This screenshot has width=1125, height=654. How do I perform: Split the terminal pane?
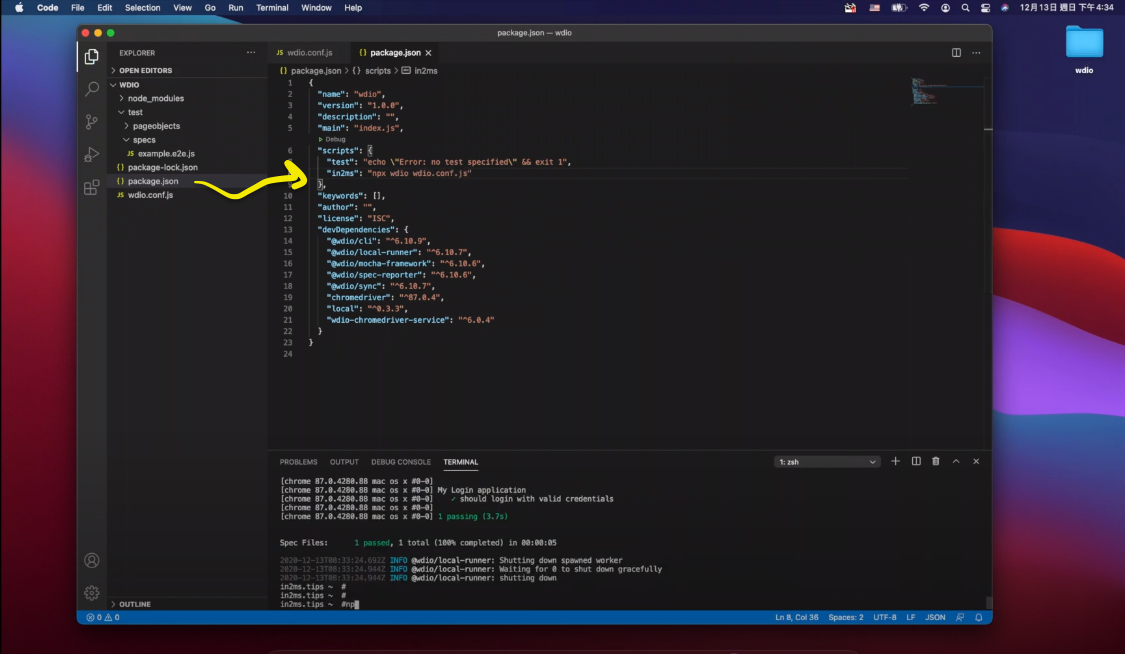click(x=916, y=462)
